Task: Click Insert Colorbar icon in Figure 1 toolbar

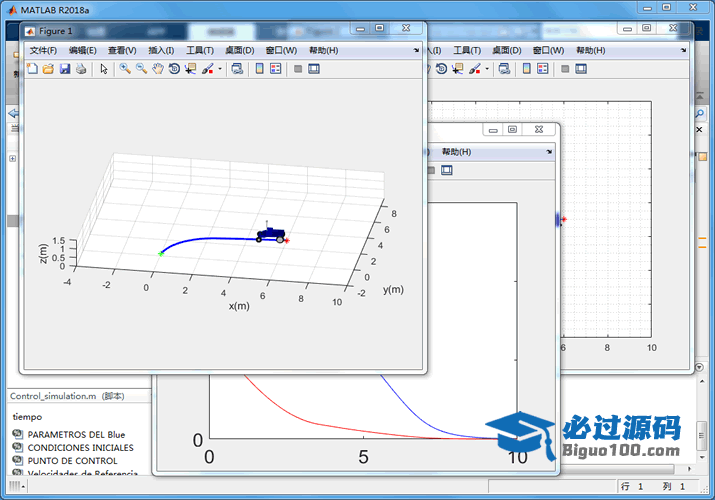Action: point(259,69)
